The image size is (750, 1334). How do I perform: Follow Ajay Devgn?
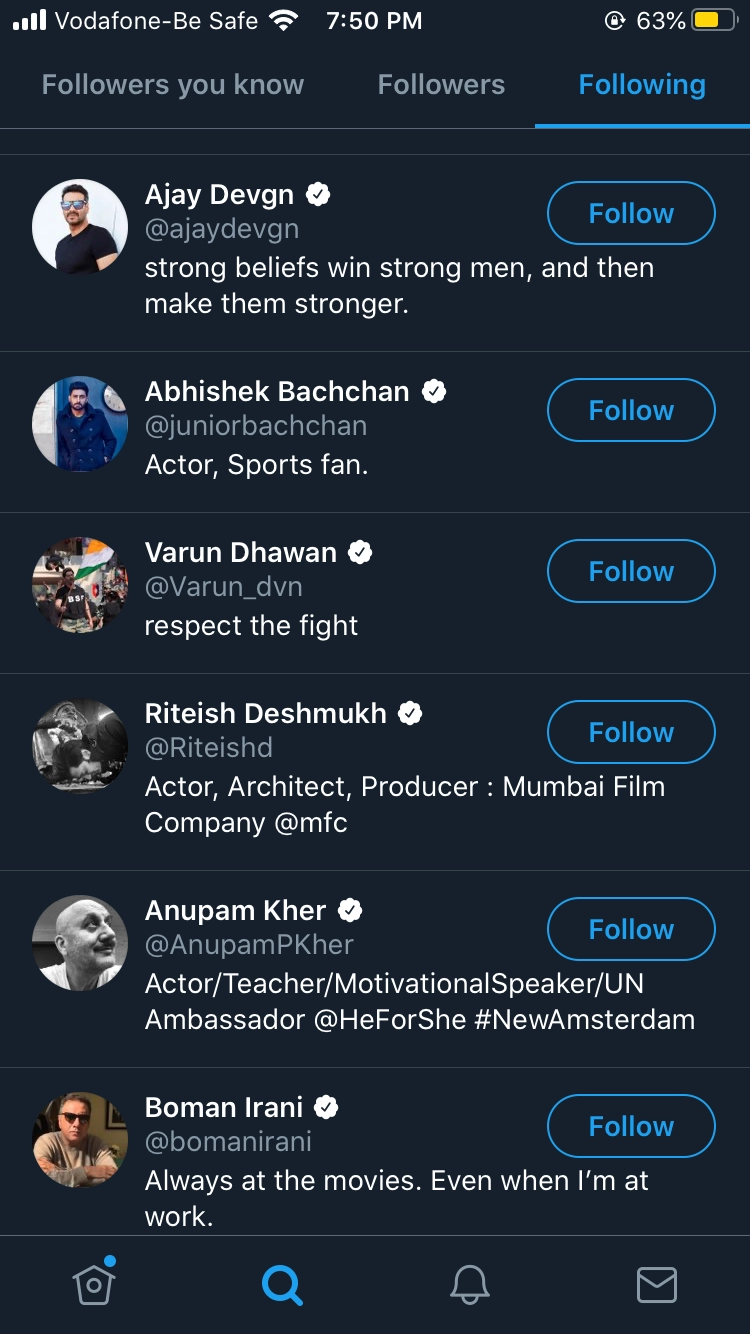coord(631,213)
